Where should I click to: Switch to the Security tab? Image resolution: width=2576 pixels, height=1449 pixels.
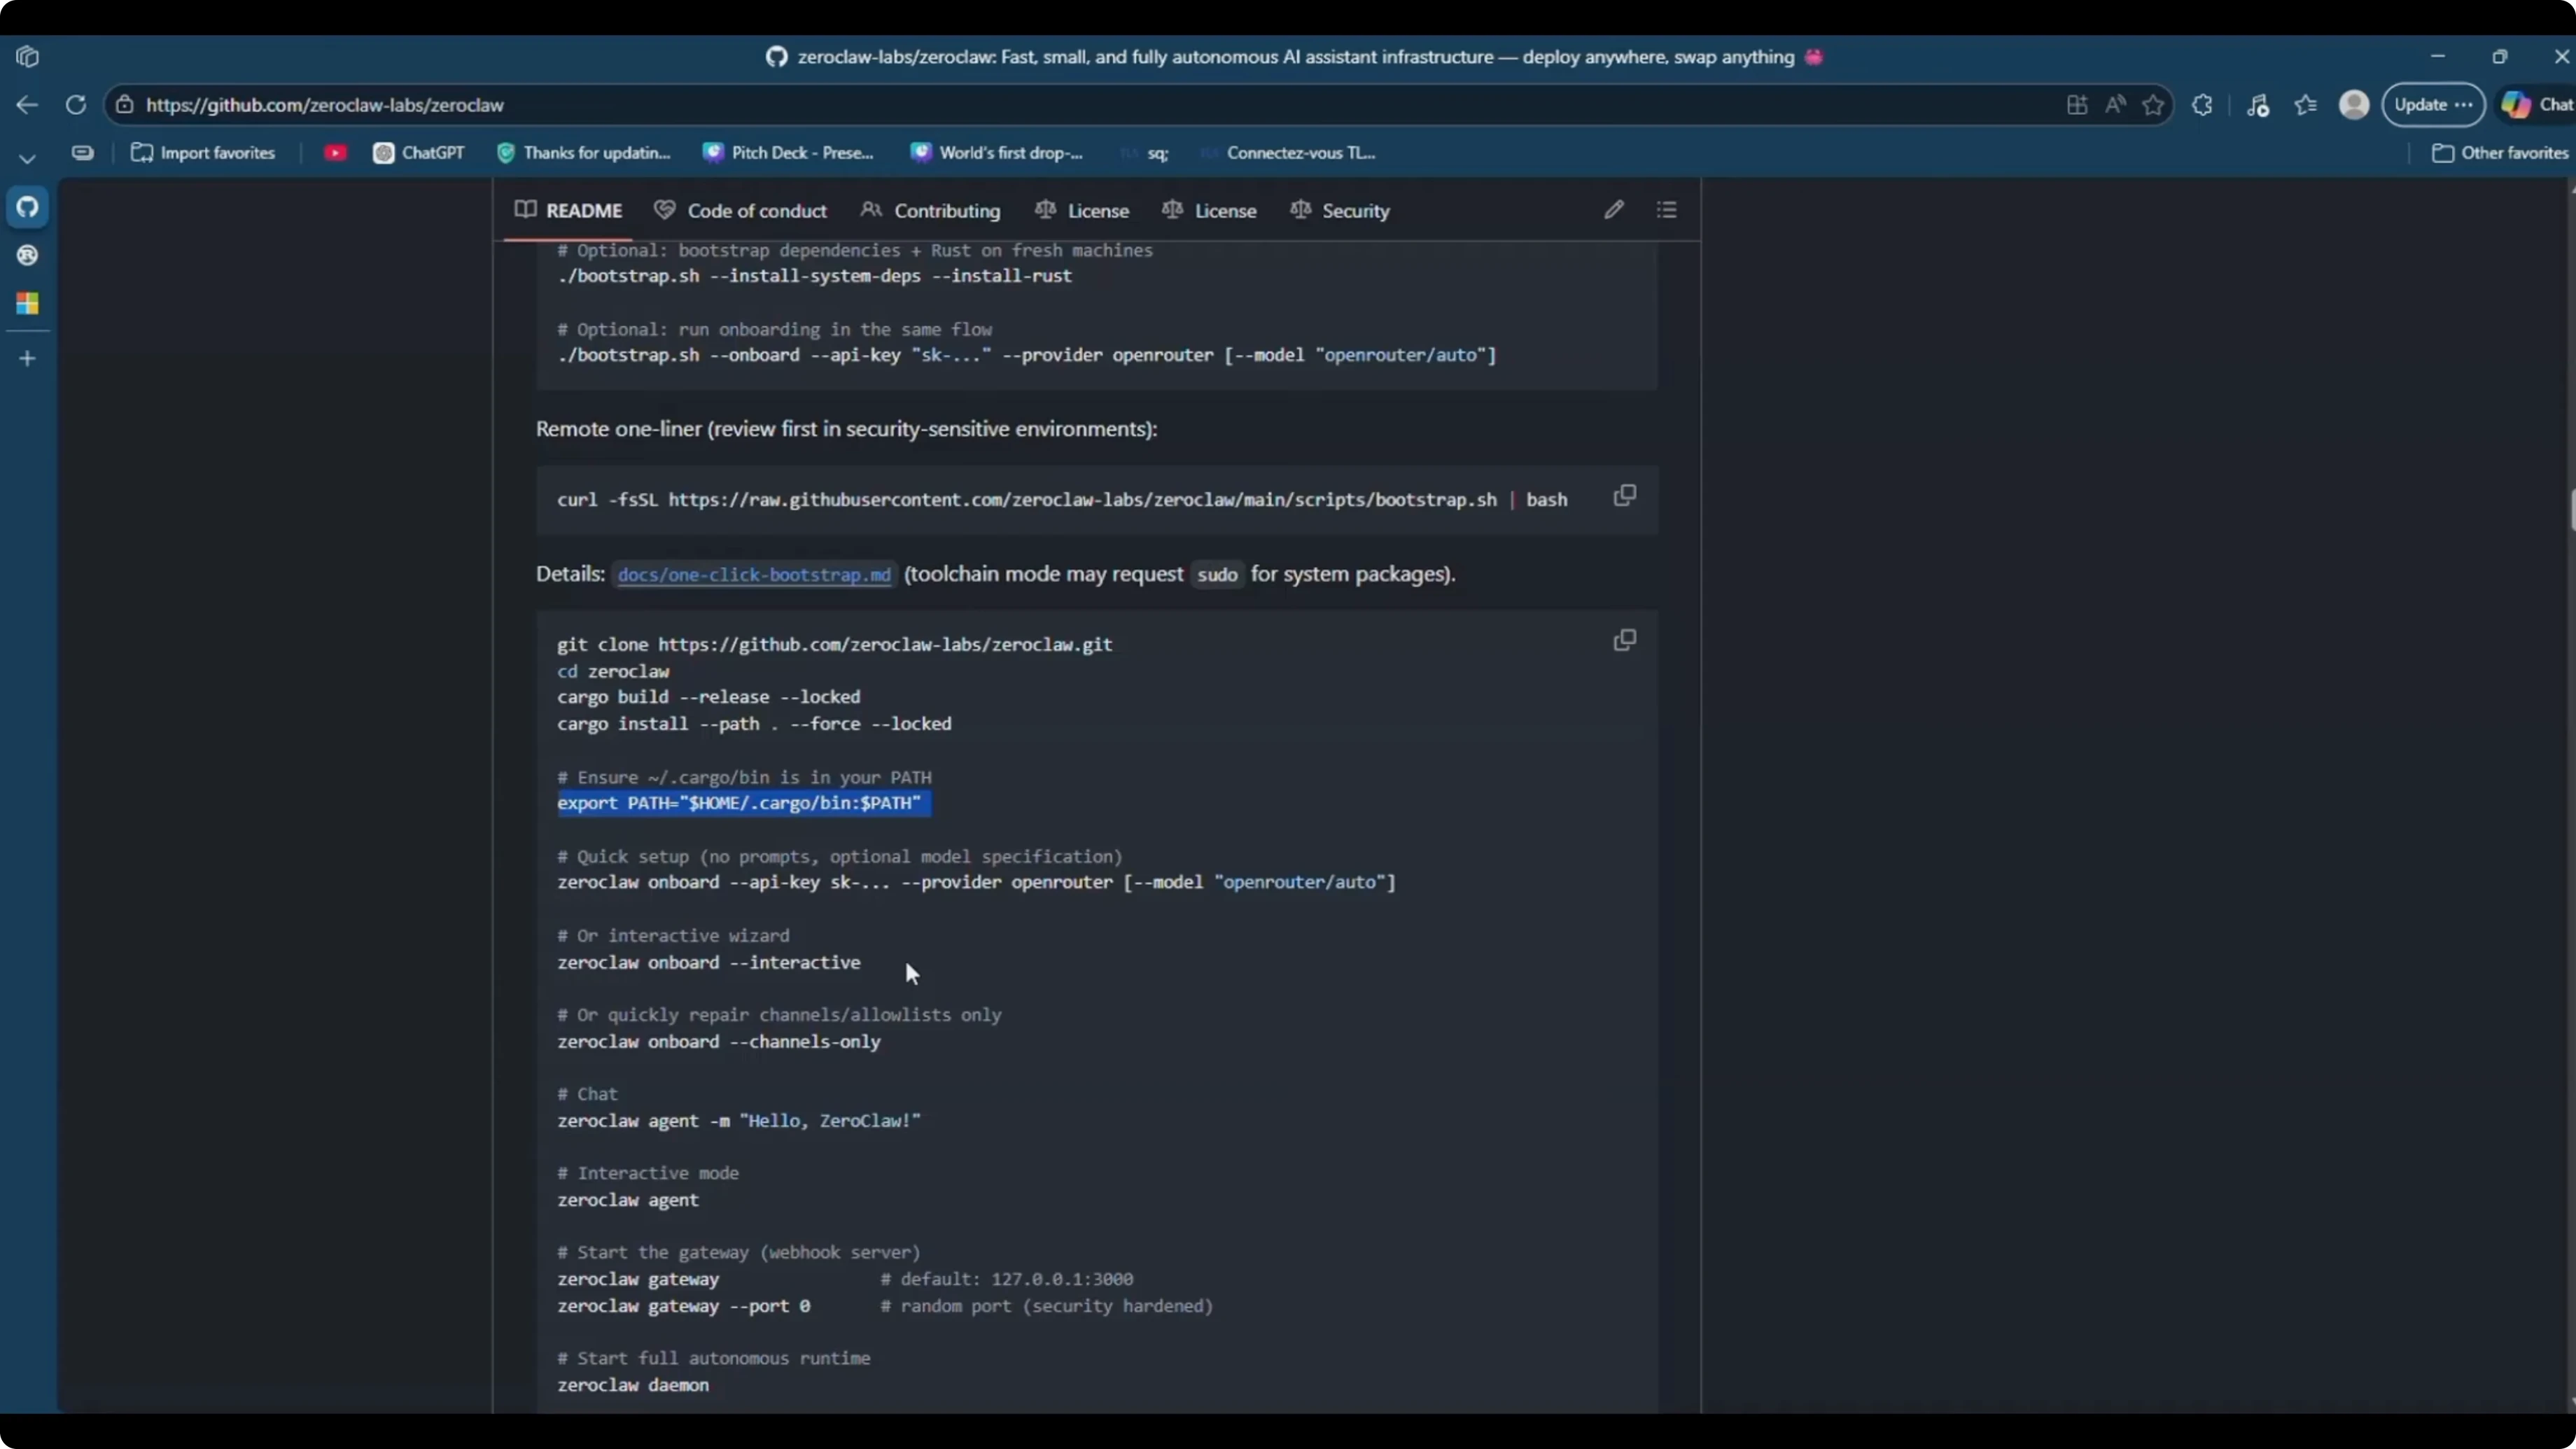(1340, 211)
